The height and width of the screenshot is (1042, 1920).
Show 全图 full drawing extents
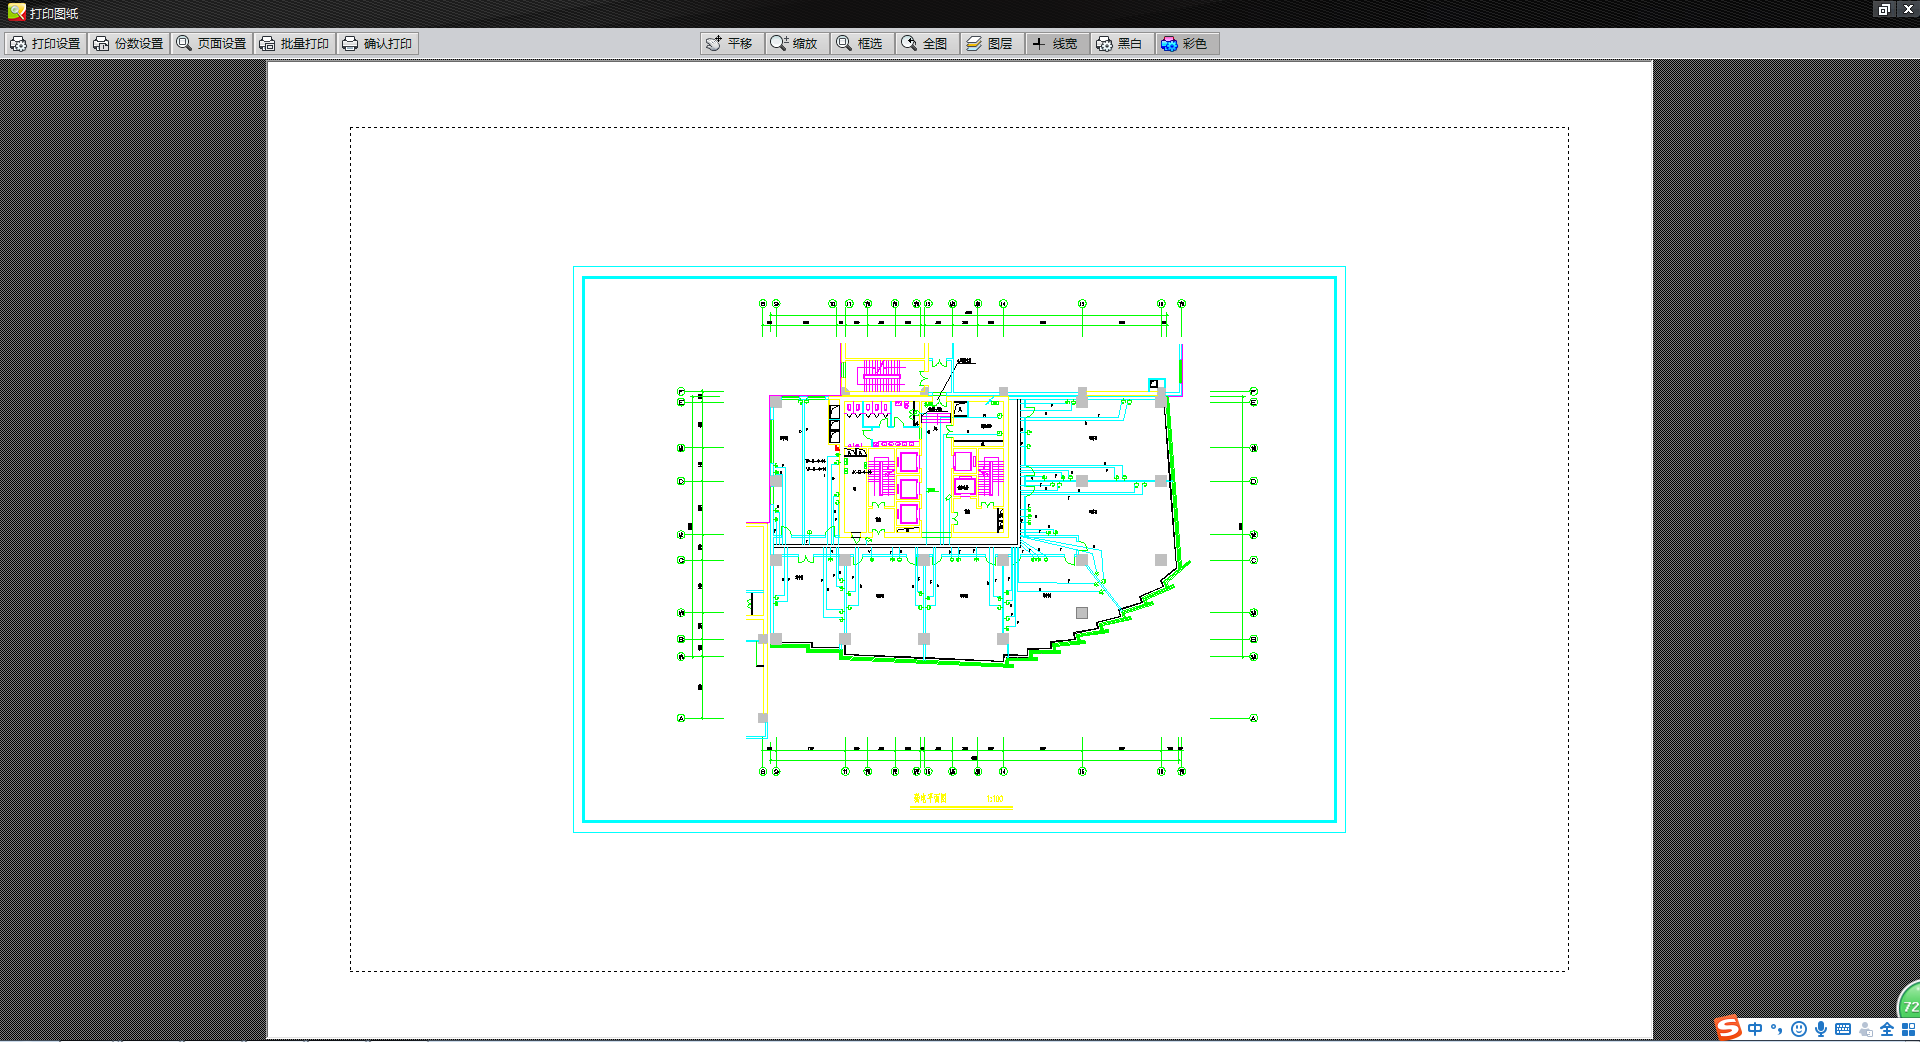tap(926, 44)
